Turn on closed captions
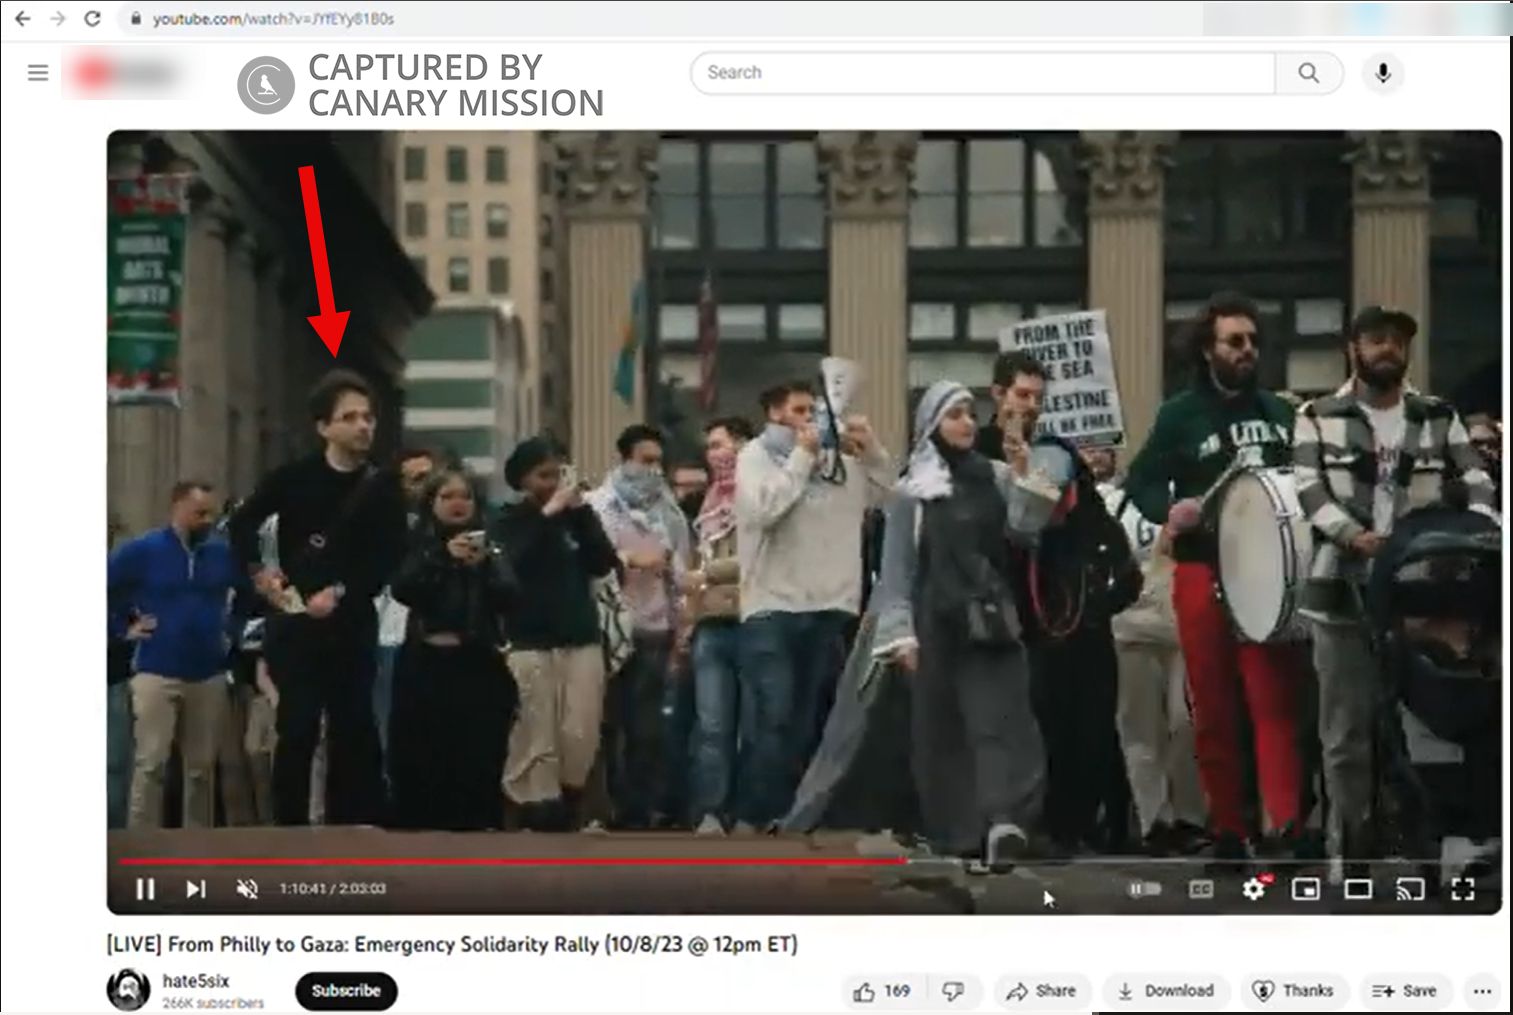The width and height of the screenshot is (1513, 1015). tap(1200, 889)
